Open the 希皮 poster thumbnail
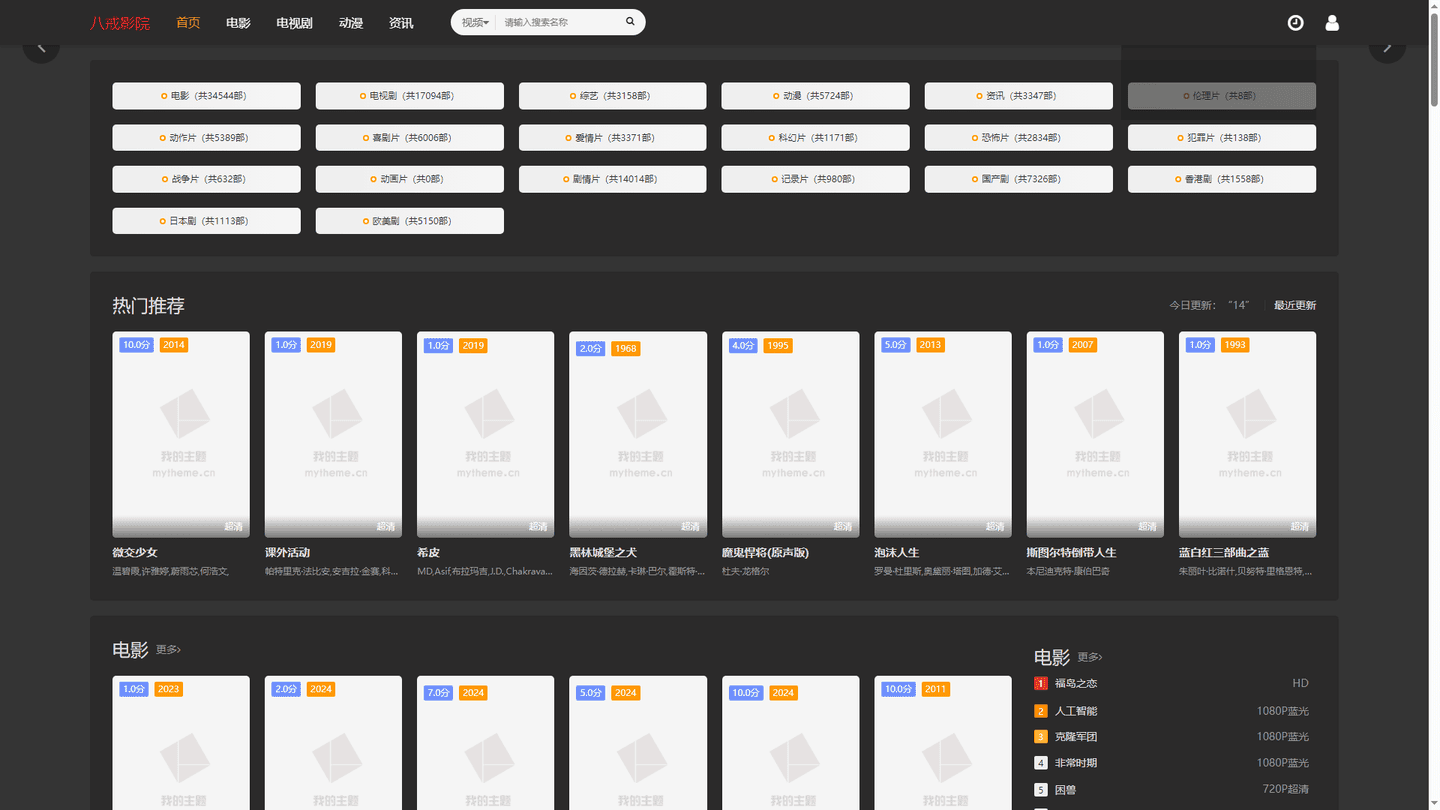The image size is (1440, 810). [485, 435]
